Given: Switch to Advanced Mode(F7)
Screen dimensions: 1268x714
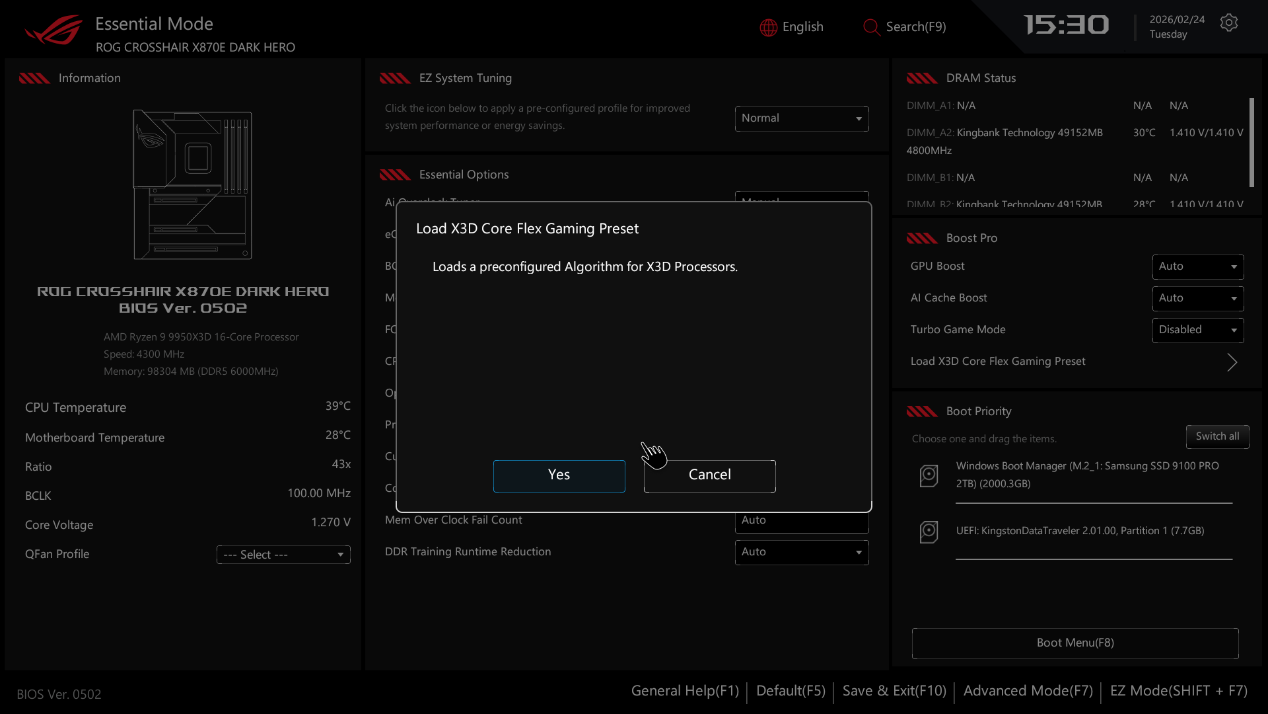Looking at the screenshot, I should (x=1026, y=691).
